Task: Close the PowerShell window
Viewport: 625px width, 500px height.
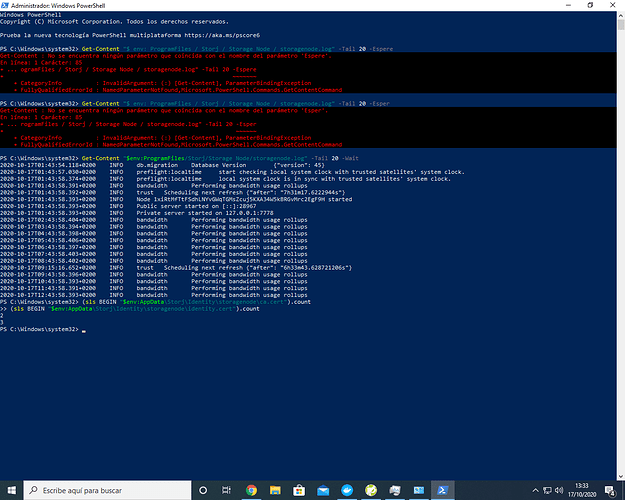Action: [615, 4]
